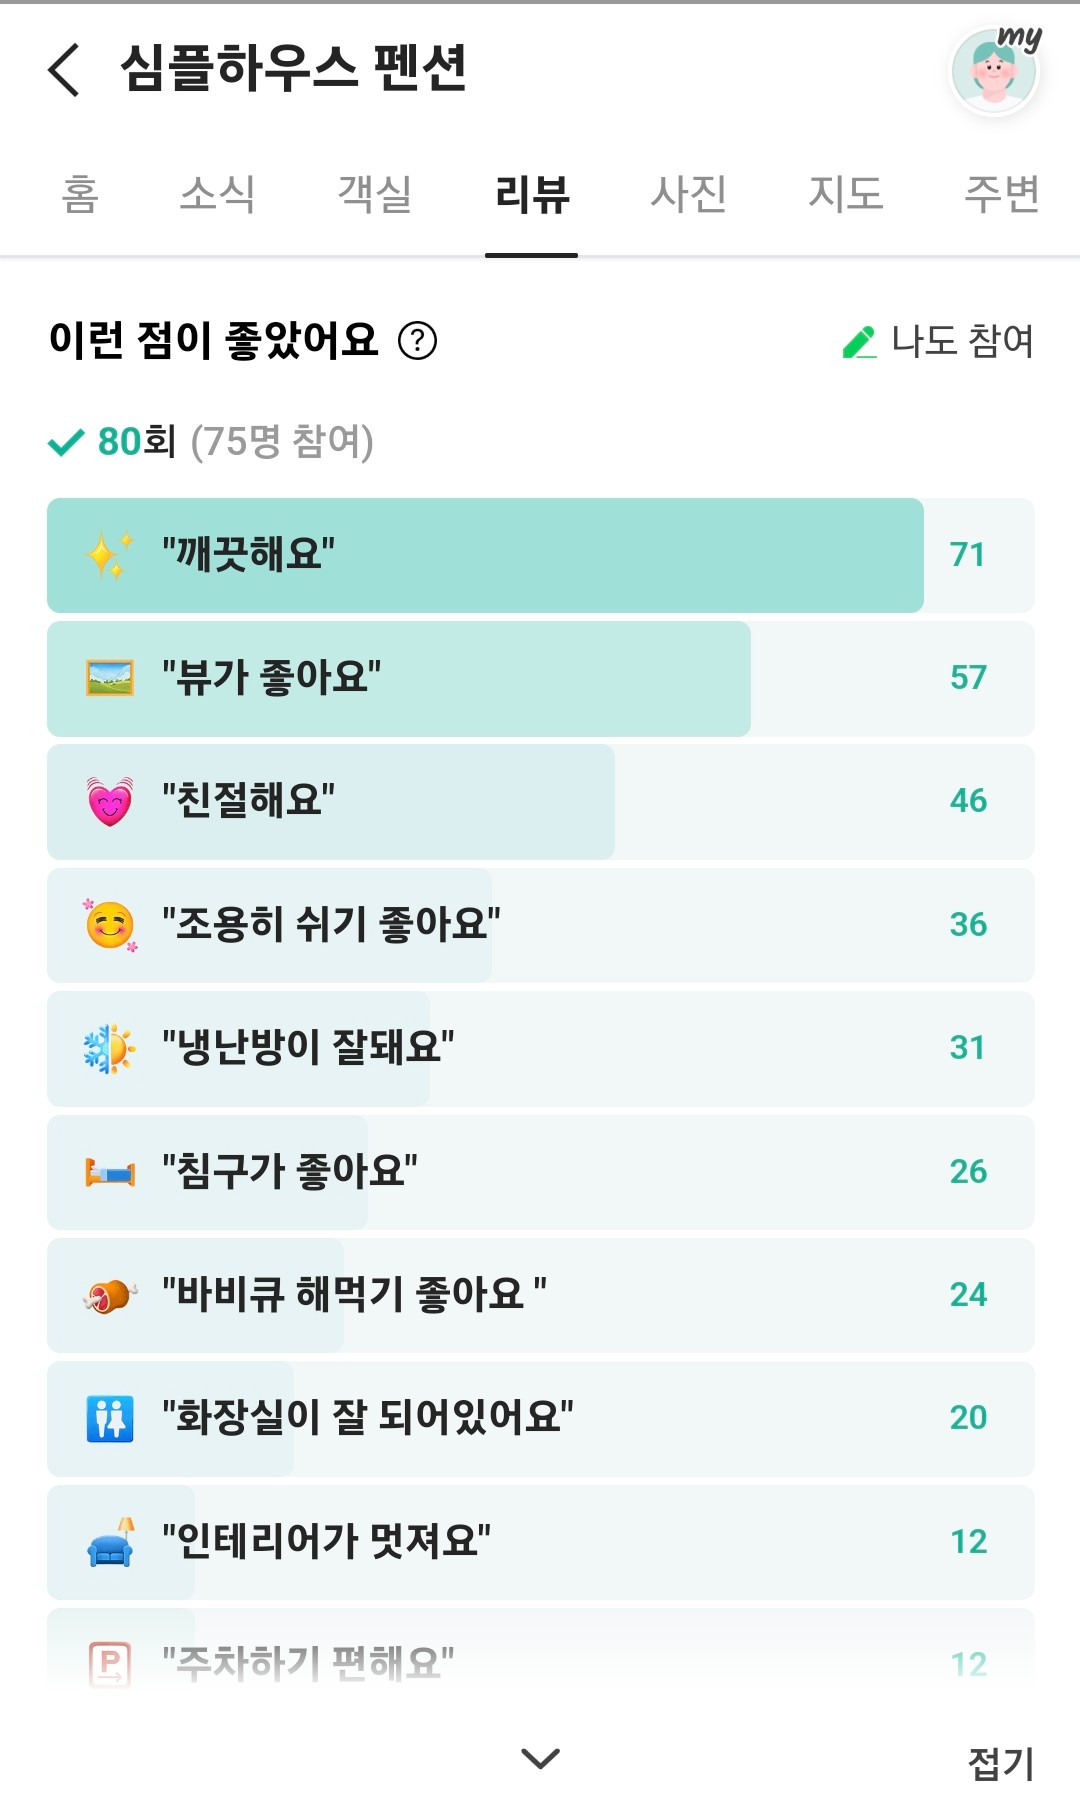The width and height of the screenshot is (1080, 1817).
Task: Expand the list with the down chevron
Action: click(x=540, y=1758)
